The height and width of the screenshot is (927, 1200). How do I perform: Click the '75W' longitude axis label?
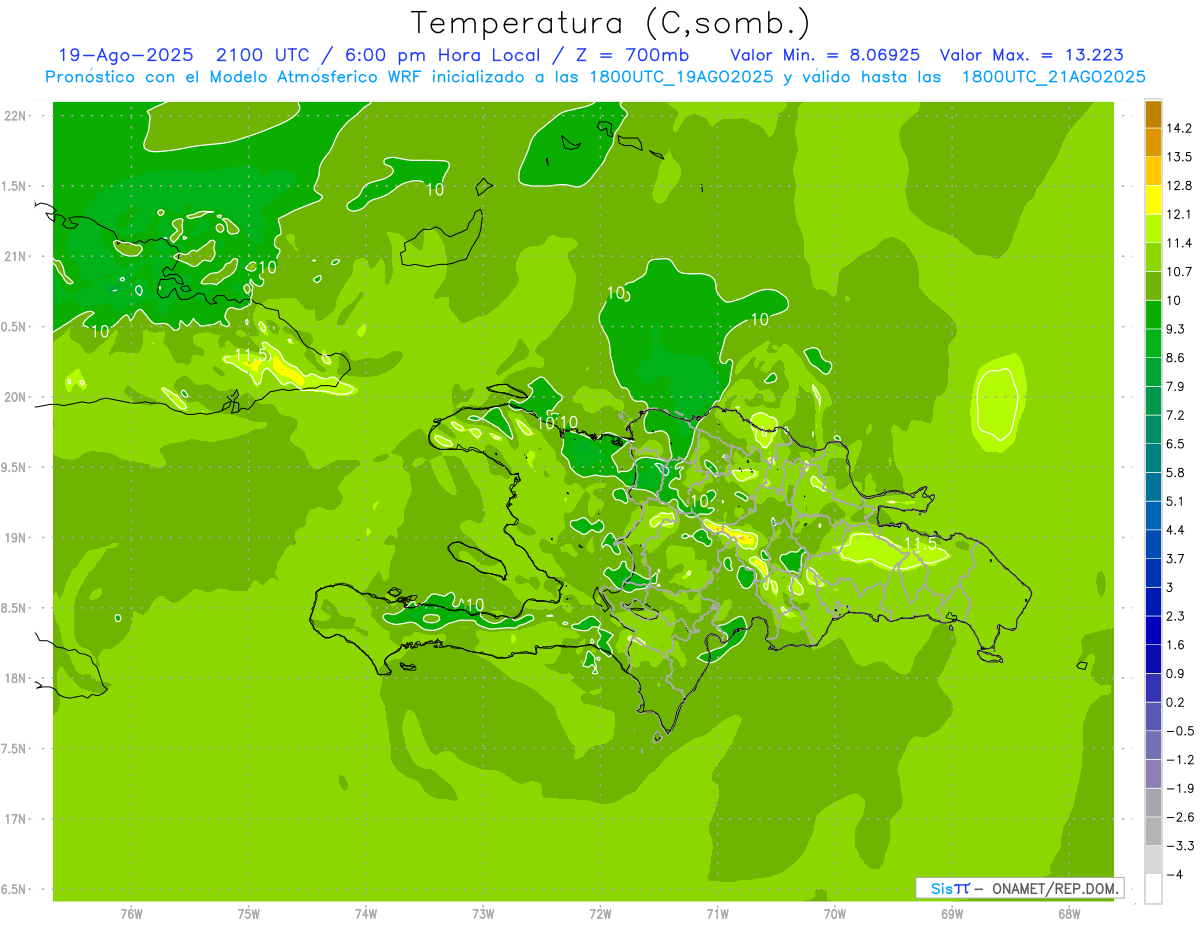click(249, 914)
